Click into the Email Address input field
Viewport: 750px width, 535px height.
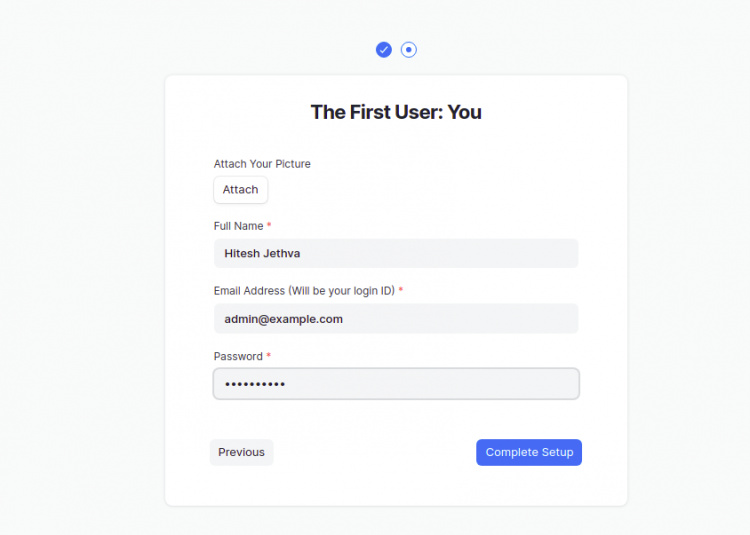point(396,319)
